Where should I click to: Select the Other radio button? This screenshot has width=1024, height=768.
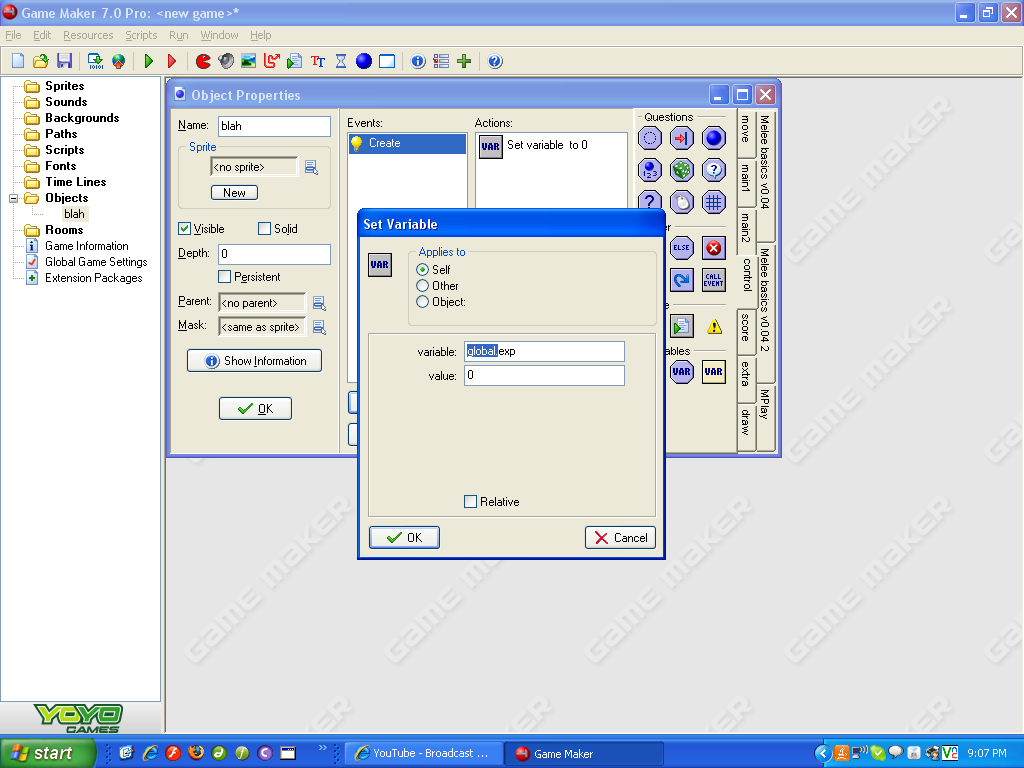[x=423, y=286]
